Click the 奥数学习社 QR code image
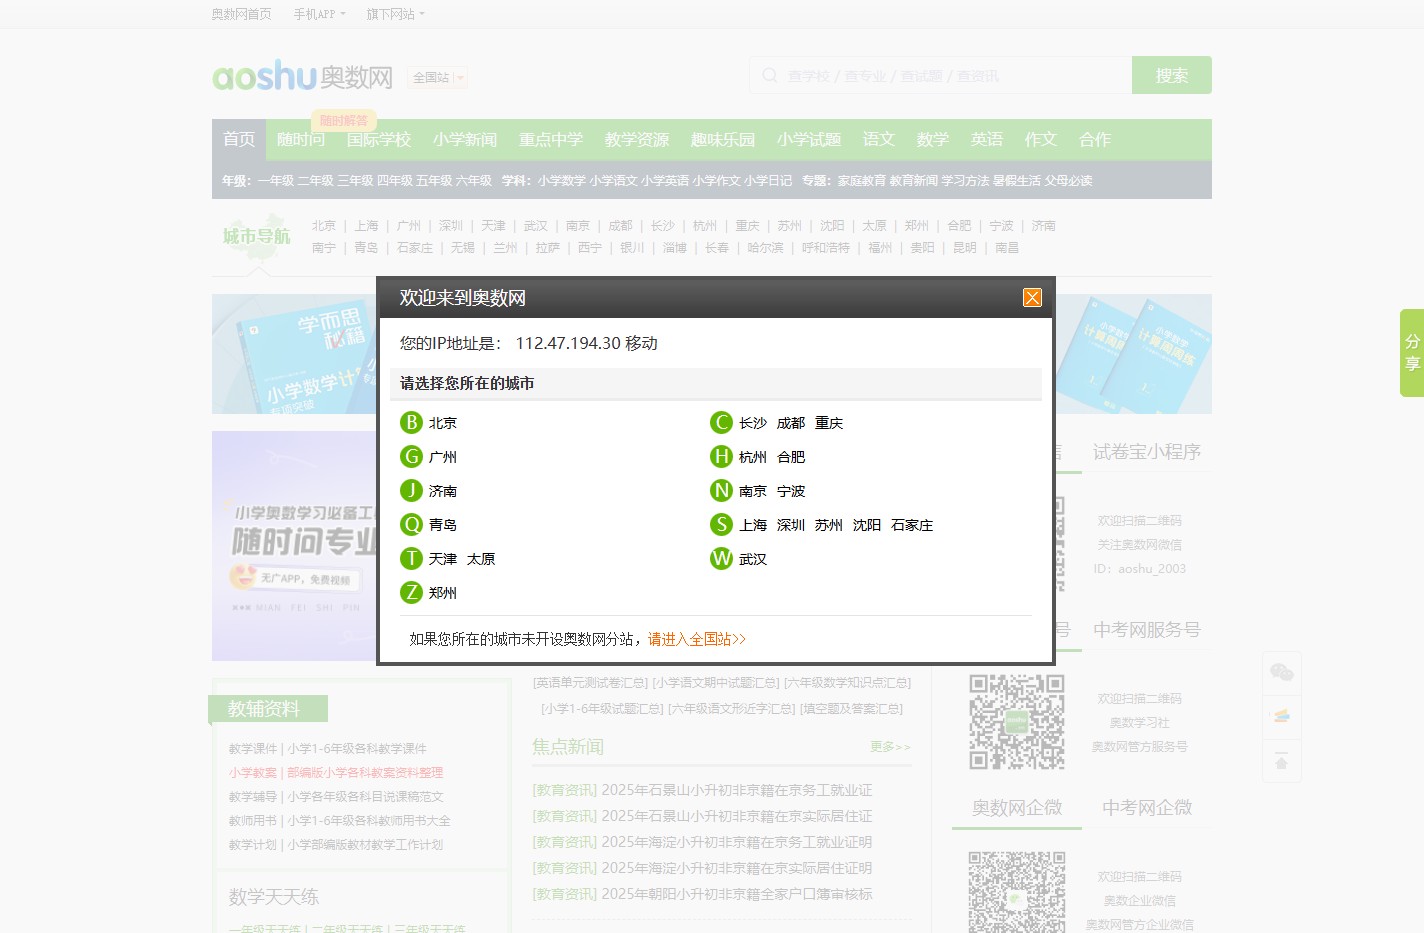The width and height of the screenshot is (1424, 933). pos(1017,722)
